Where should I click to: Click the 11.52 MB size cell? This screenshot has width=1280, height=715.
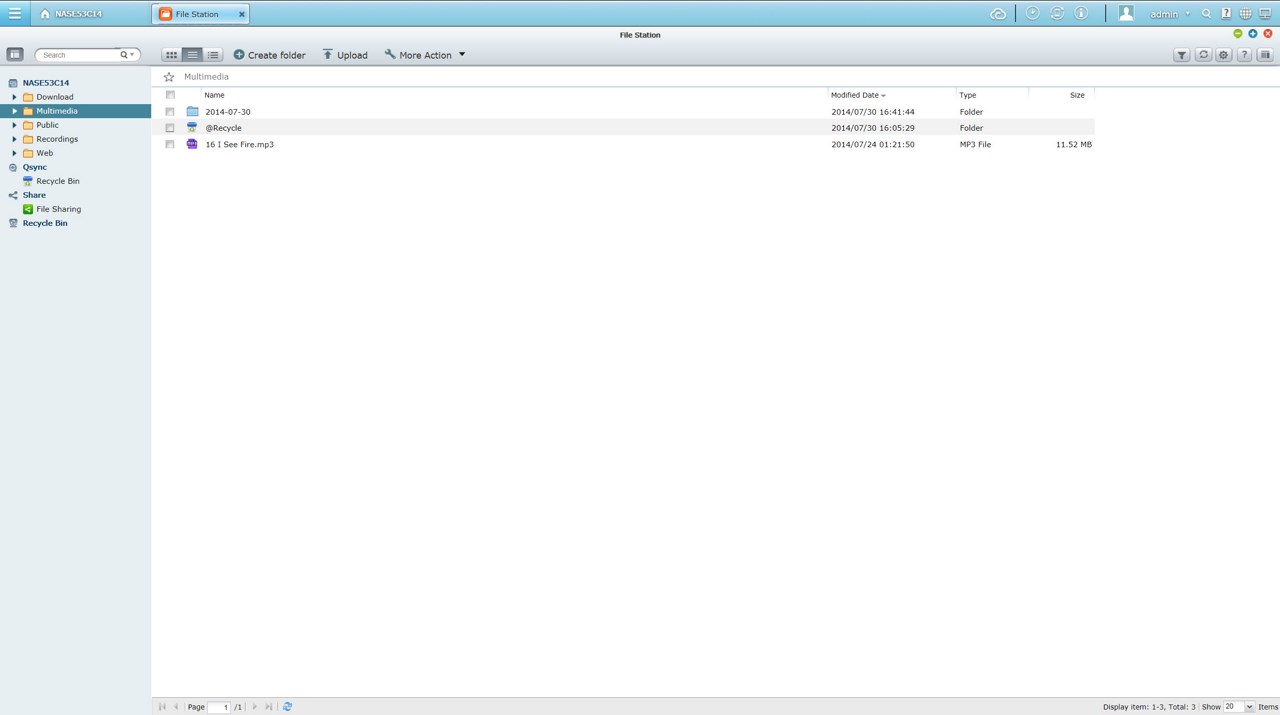click(1073, 144)
